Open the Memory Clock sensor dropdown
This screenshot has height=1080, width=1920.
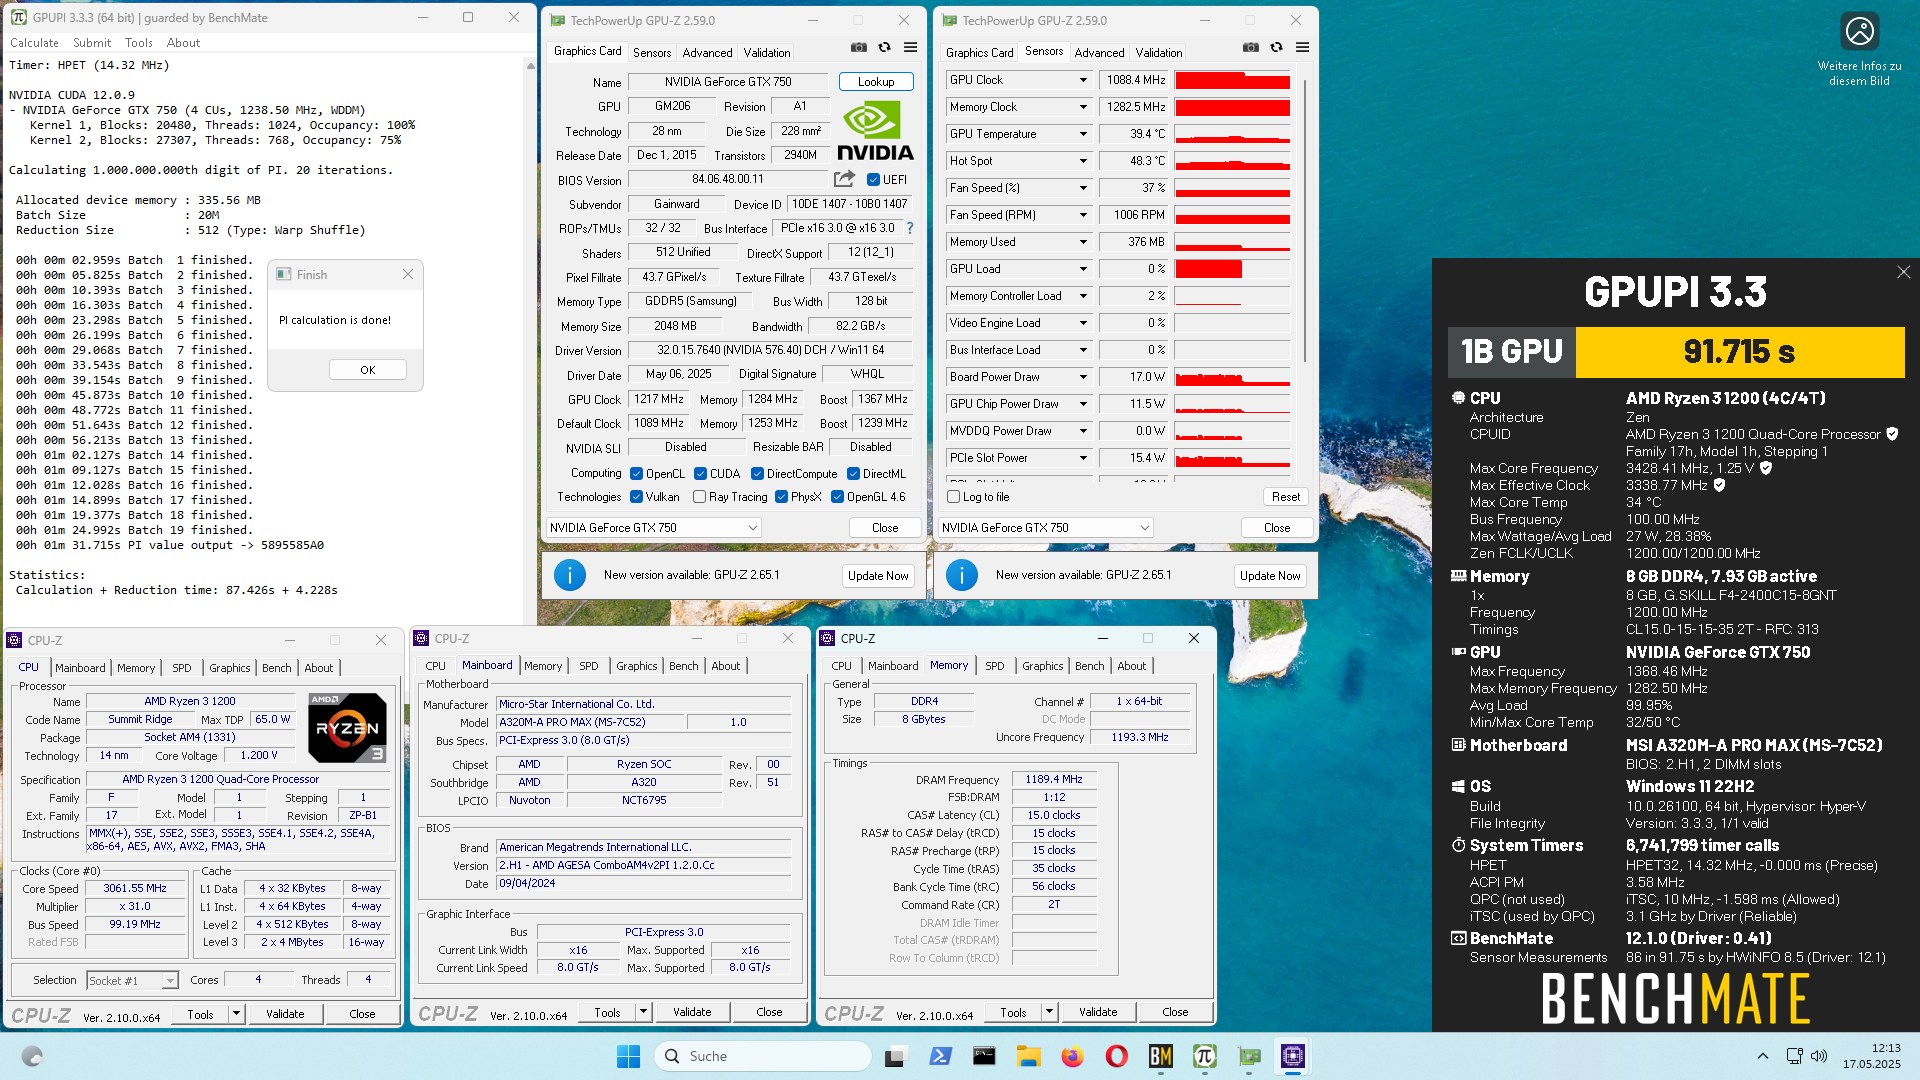(1082, 107)
